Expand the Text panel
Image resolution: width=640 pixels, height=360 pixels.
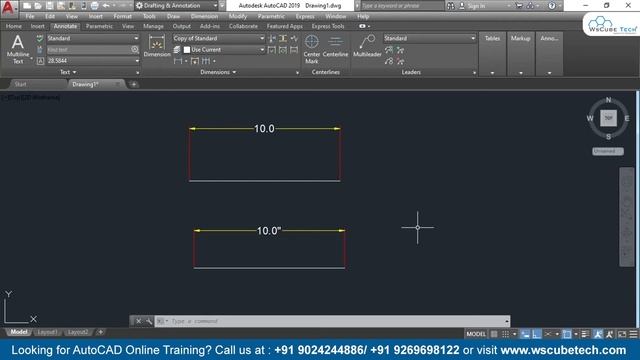click(x=68, y=72)
